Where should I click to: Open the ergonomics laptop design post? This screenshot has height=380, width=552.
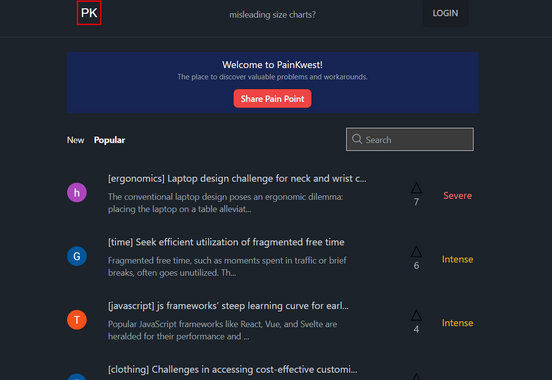pyautogui.click(x=237, y=179)
